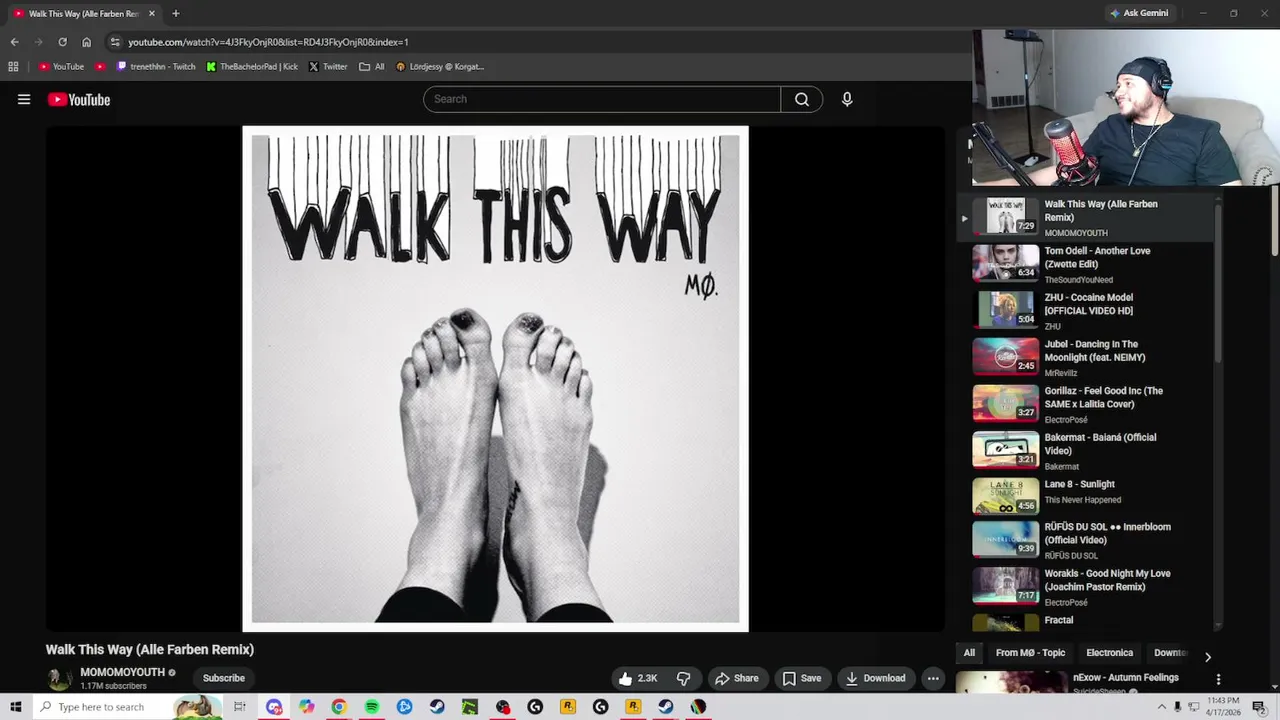The width and height of the screenshot is (1280, 720).
Task: Open a new browser tab
Action: (175, 13)
